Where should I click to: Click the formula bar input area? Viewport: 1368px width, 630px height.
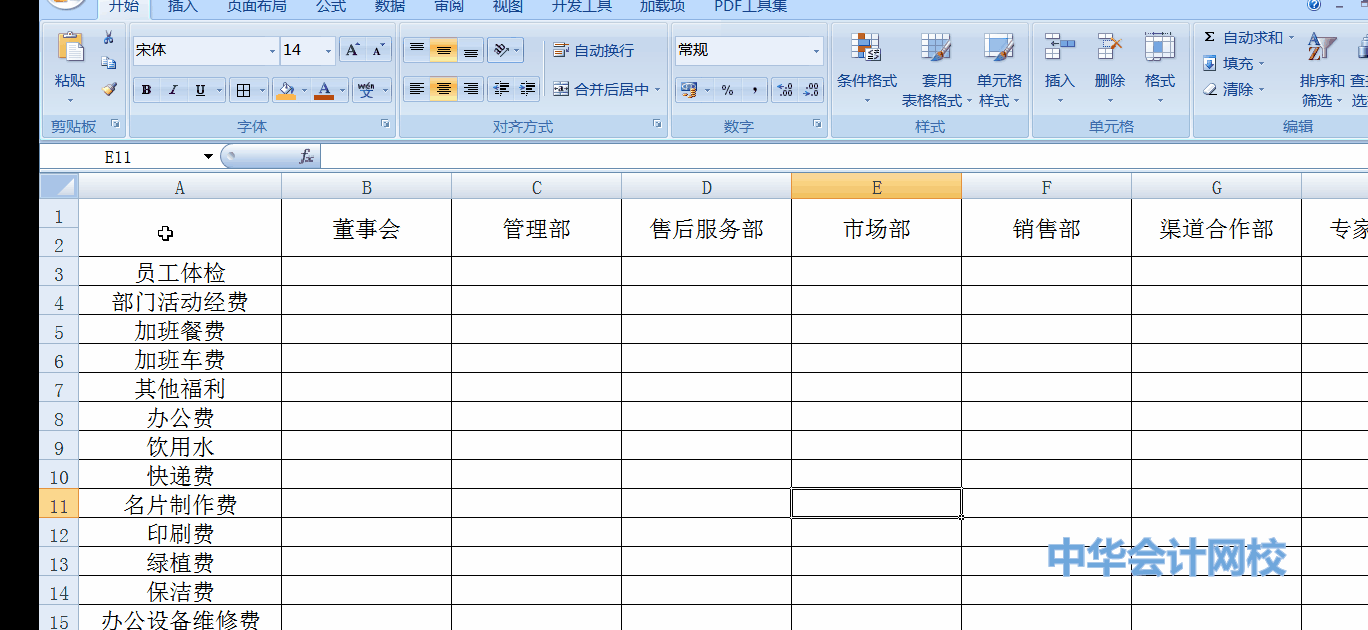click(844, 157)
